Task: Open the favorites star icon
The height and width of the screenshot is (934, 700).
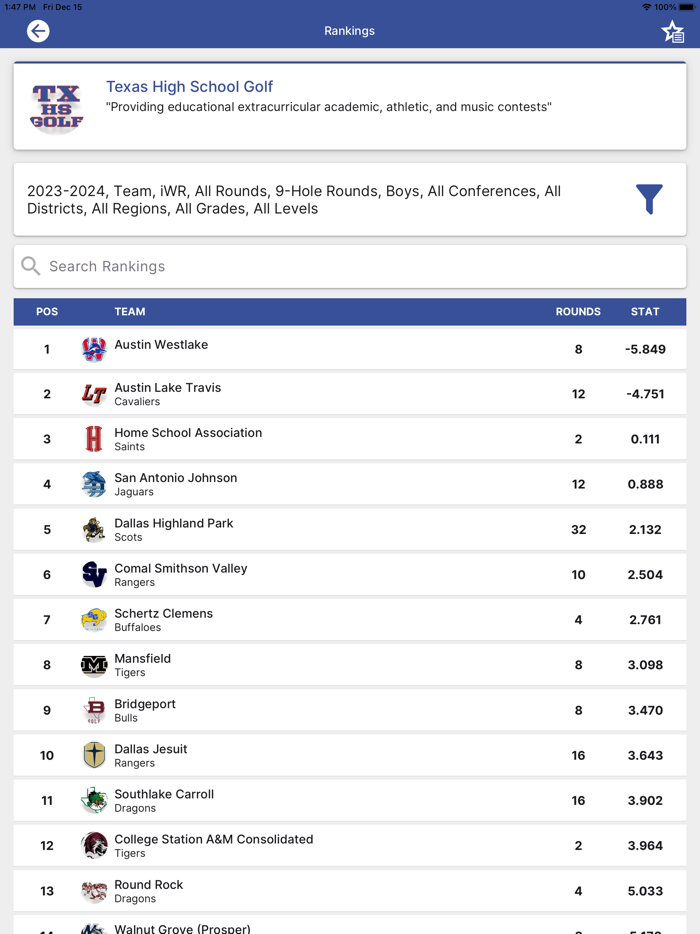Action: click(x=671, y=31)
